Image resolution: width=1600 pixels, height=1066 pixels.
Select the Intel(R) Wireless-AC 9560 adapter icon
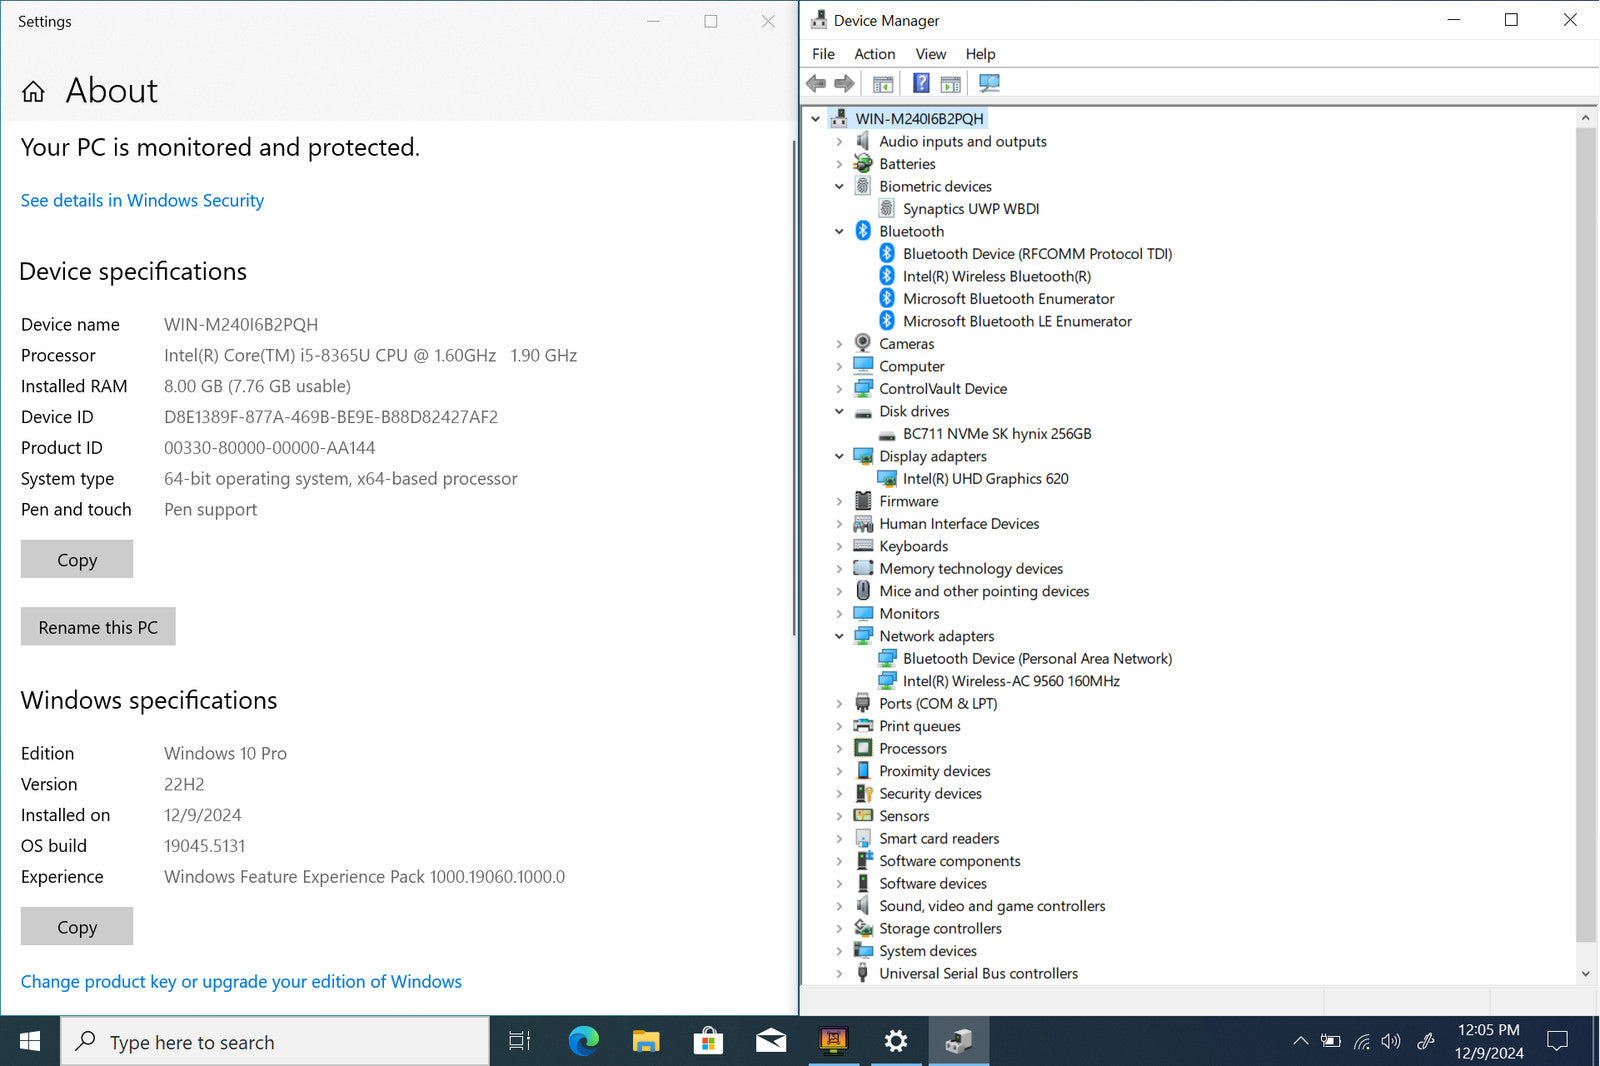pyautogui.click(x=886, y=681)
